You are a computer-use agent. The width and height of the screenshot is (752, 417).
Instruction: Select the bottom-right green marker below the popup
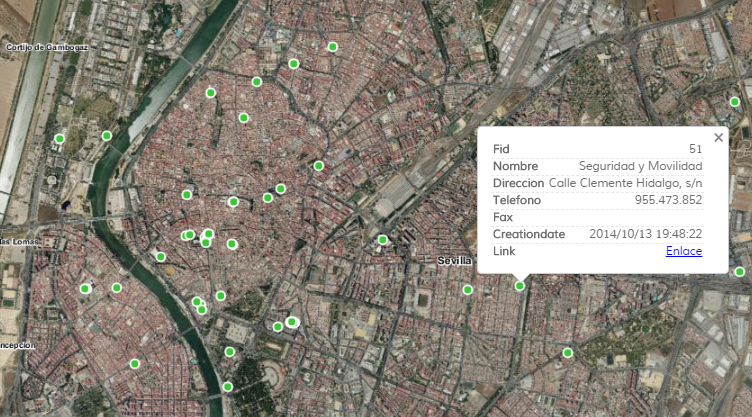click(567, 352)
